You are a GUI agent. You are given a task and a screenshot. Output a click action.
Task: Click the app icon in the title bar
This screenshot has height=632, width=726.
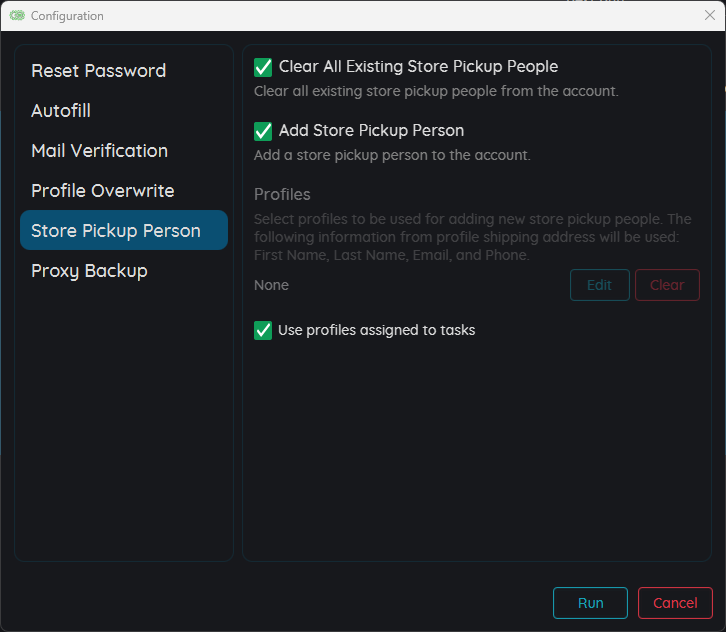pos(17,16)
